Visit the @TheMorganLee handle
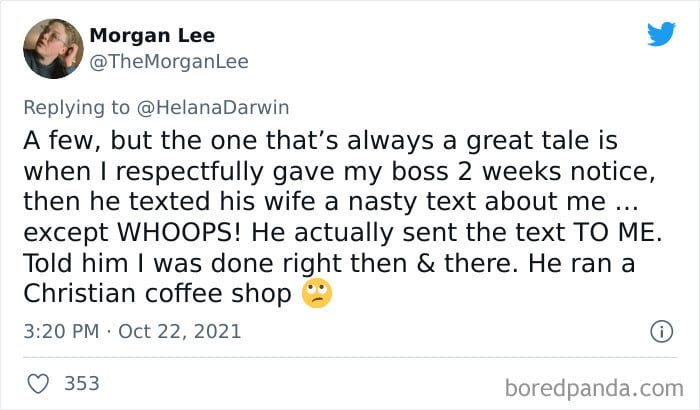The width and height of the screenshot is (700, 410). [169, 62]
